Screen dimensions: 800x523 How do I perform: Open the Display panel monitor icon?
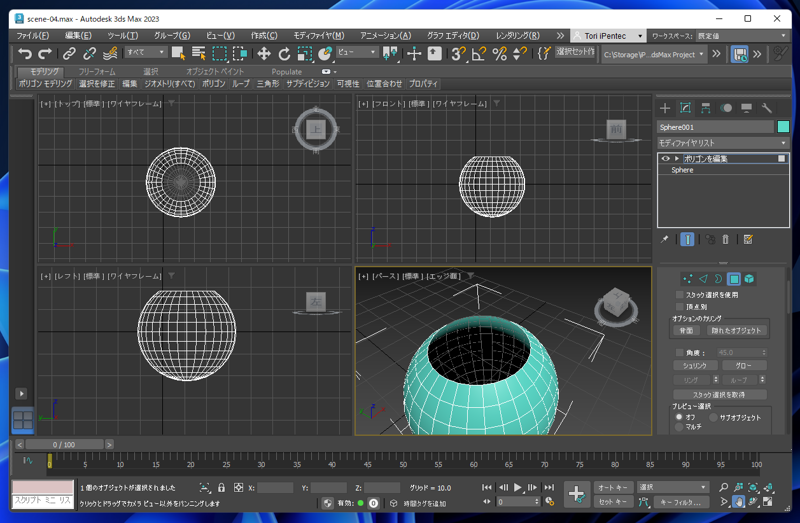[x=746, y=108]
